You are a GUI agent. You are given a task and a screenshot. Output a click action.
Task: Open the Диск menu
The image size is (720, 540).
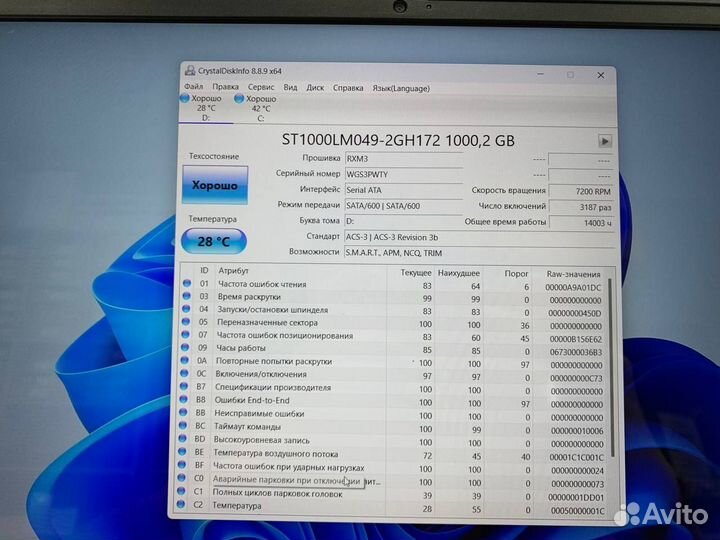pyautogui.click(x=315, y=87)
